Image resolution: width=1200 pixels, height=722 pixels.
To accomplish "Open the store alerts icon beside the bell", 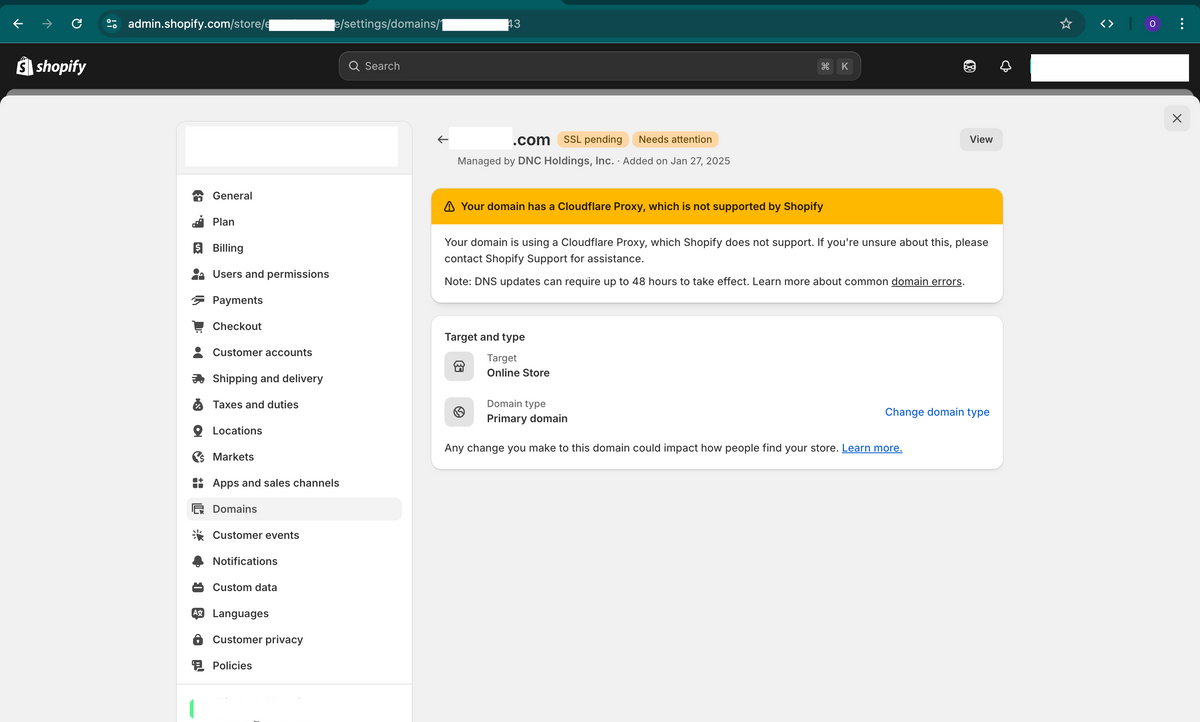I will 969,65.
